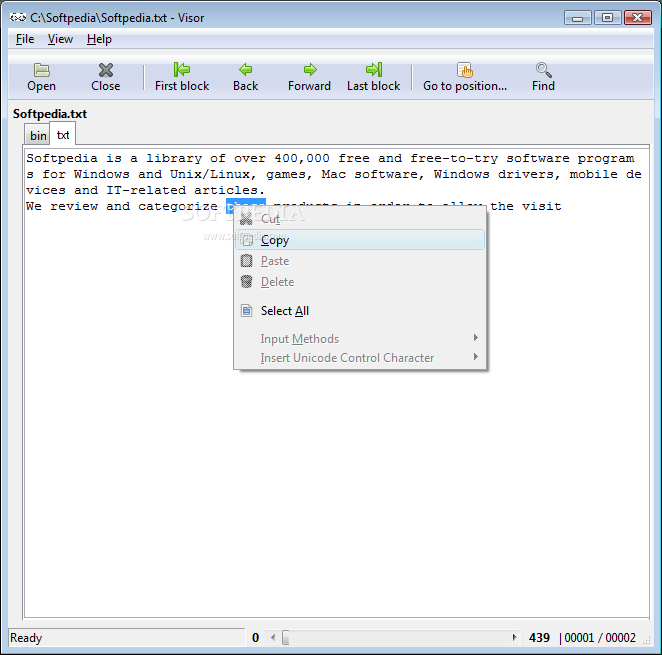Image resolution: width=662 pixels, height=655 pixels.
Task: Choose Copy from the context menu
Action: point(360,240)
